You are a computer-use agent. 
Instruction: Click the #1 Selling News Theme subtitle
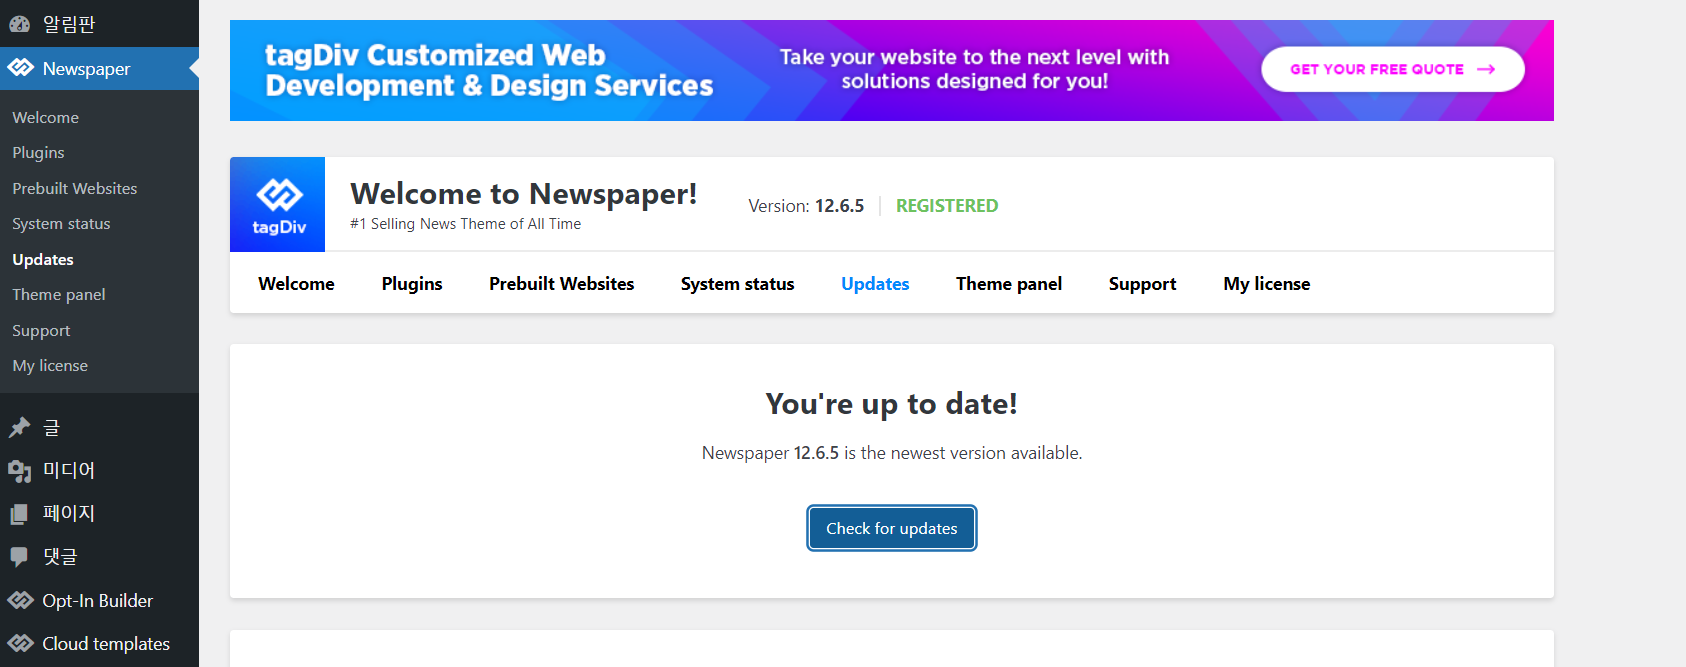point(465,224)
